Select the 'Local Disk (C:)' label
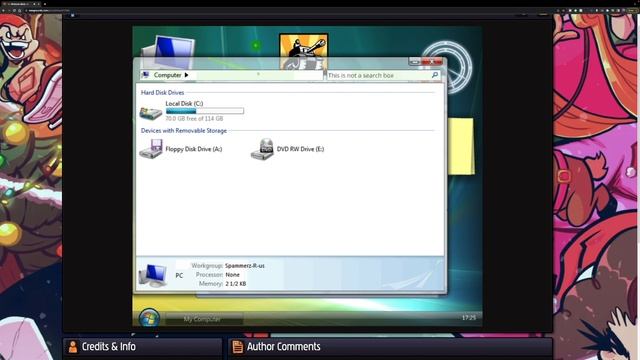This screenshot has height=360, width=640. point(184,104)
